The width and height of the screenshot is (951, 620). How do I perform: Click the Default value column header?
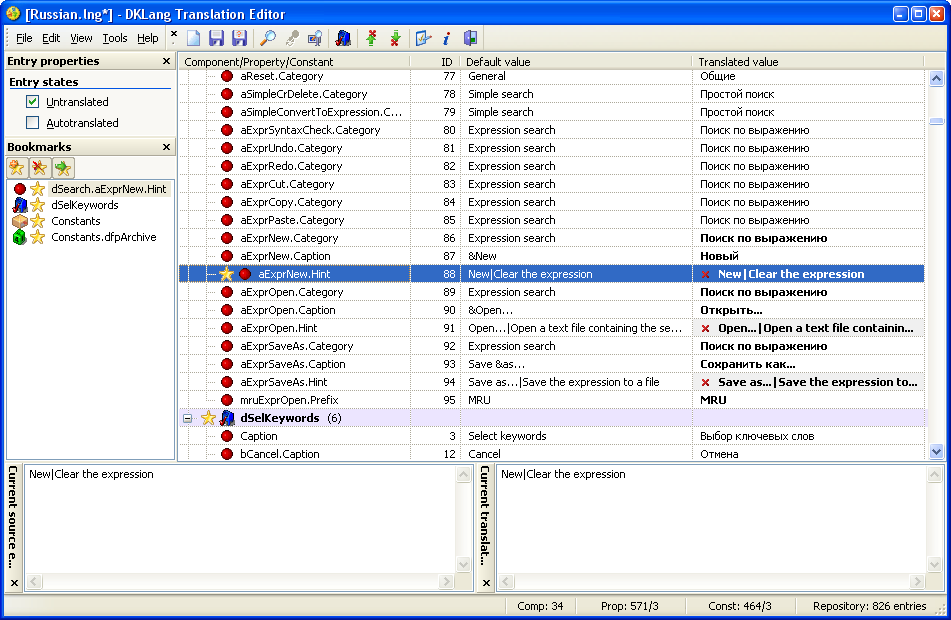click(576, 61)
